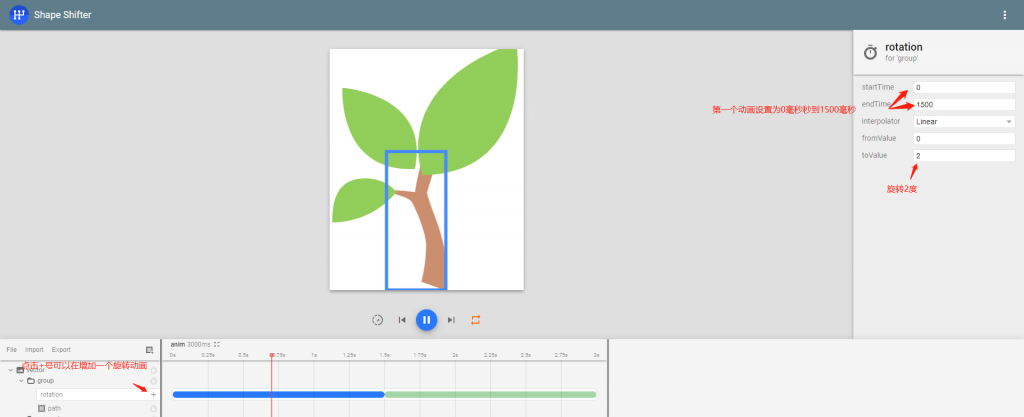Open the Import menu

pos(34,350)
